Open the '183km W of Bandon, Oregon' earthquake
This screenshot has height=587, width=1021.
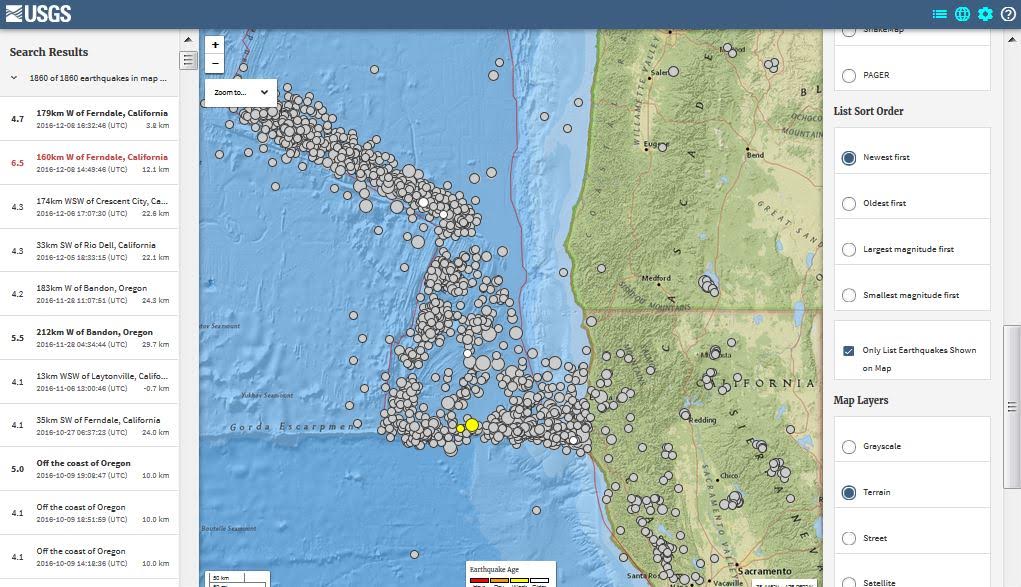(x=89, y=294)
